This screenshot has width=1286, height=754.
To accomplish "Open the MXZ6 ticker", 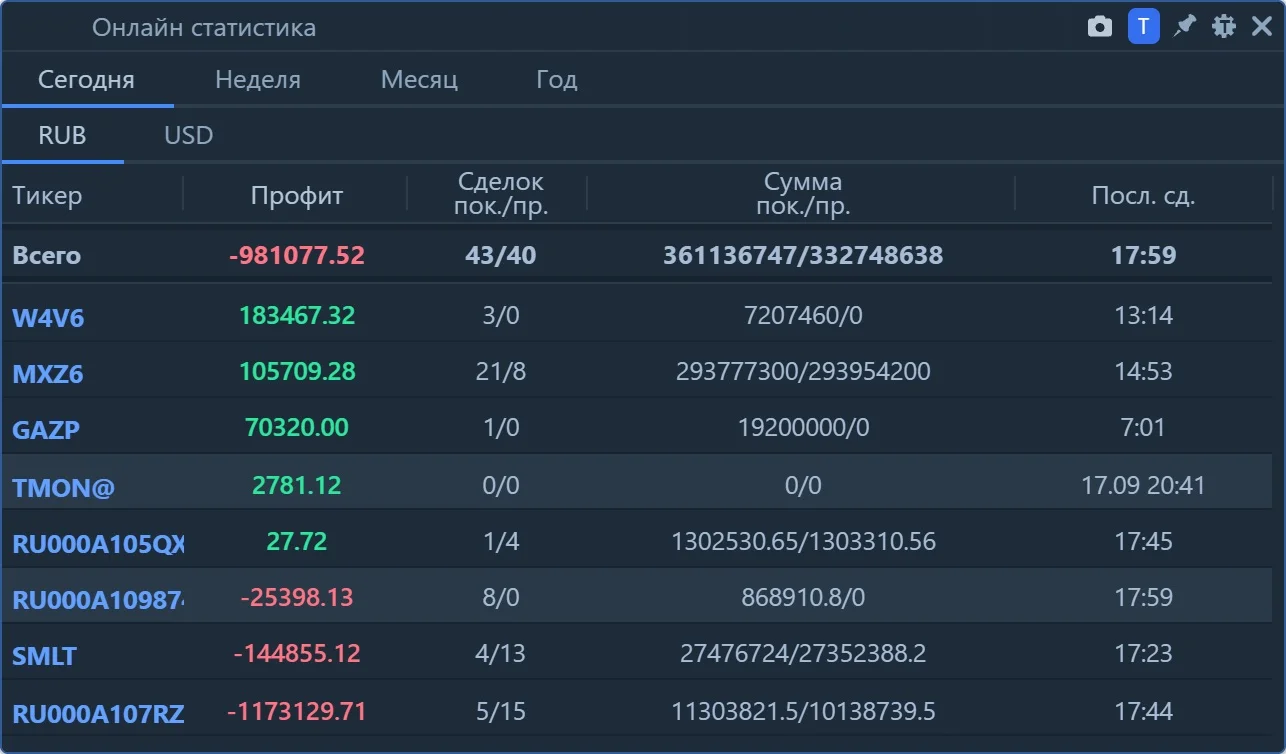I will 47,374.
